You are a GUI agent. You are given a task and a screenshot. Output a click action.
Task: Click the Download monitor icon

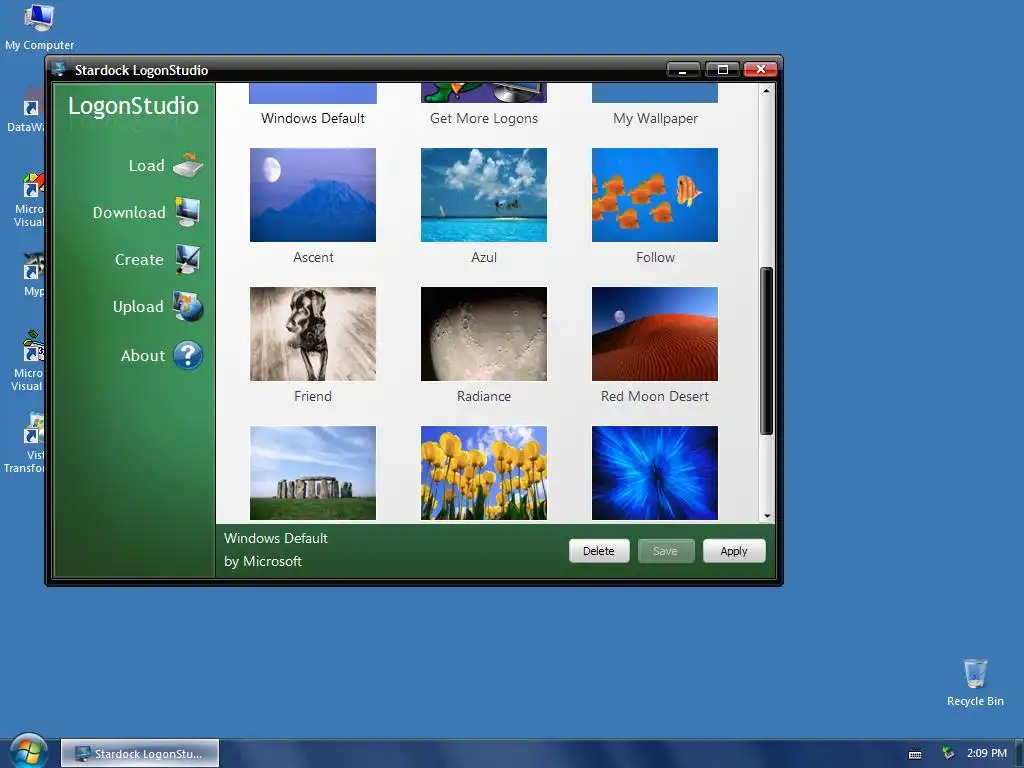pyautogui.click(x=188, y=212)
